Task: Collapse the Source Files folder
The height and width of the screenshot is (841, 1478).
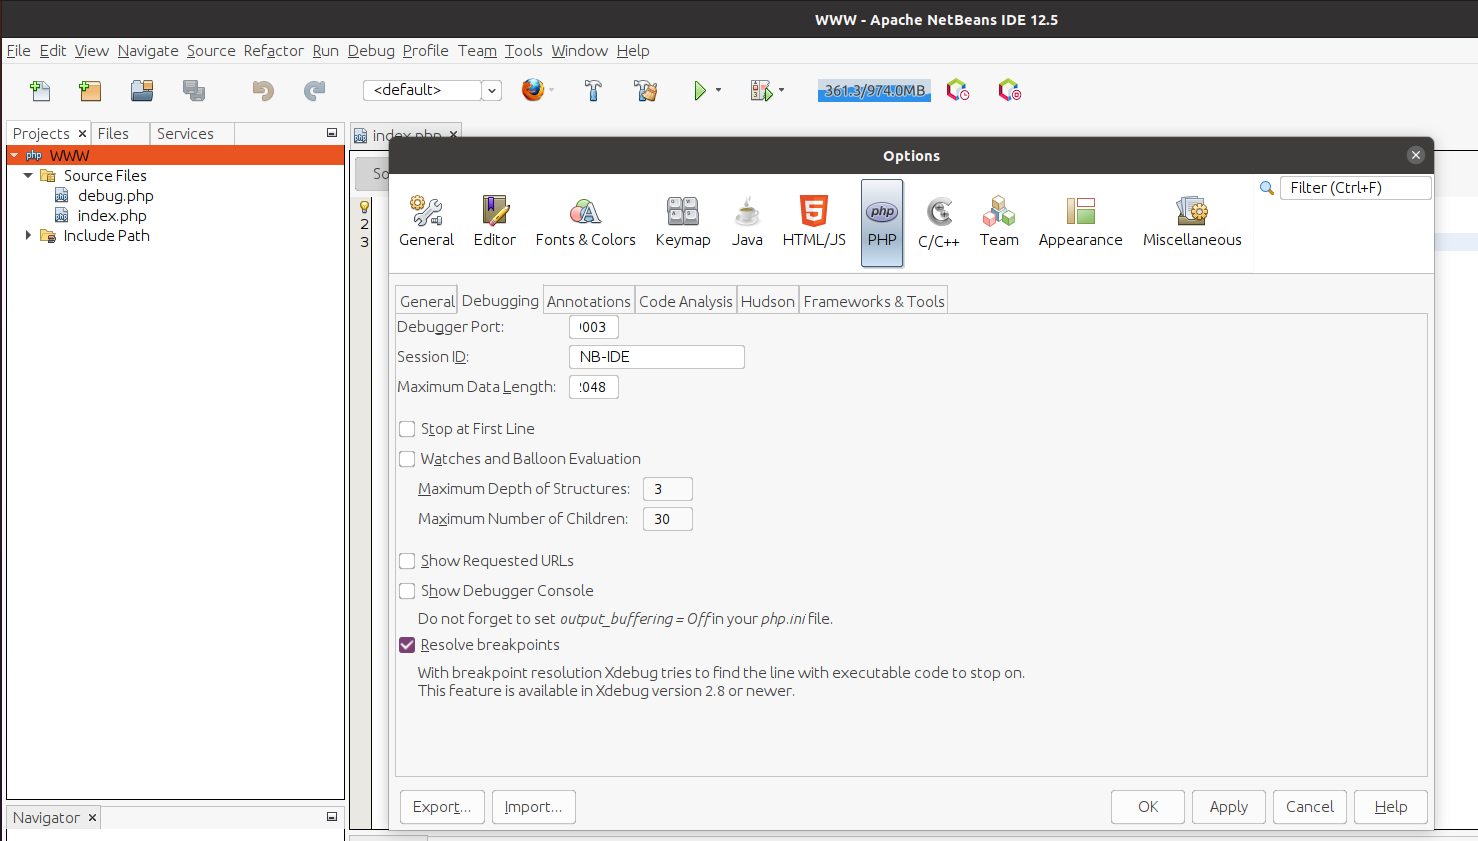Action: coord(28,175)
